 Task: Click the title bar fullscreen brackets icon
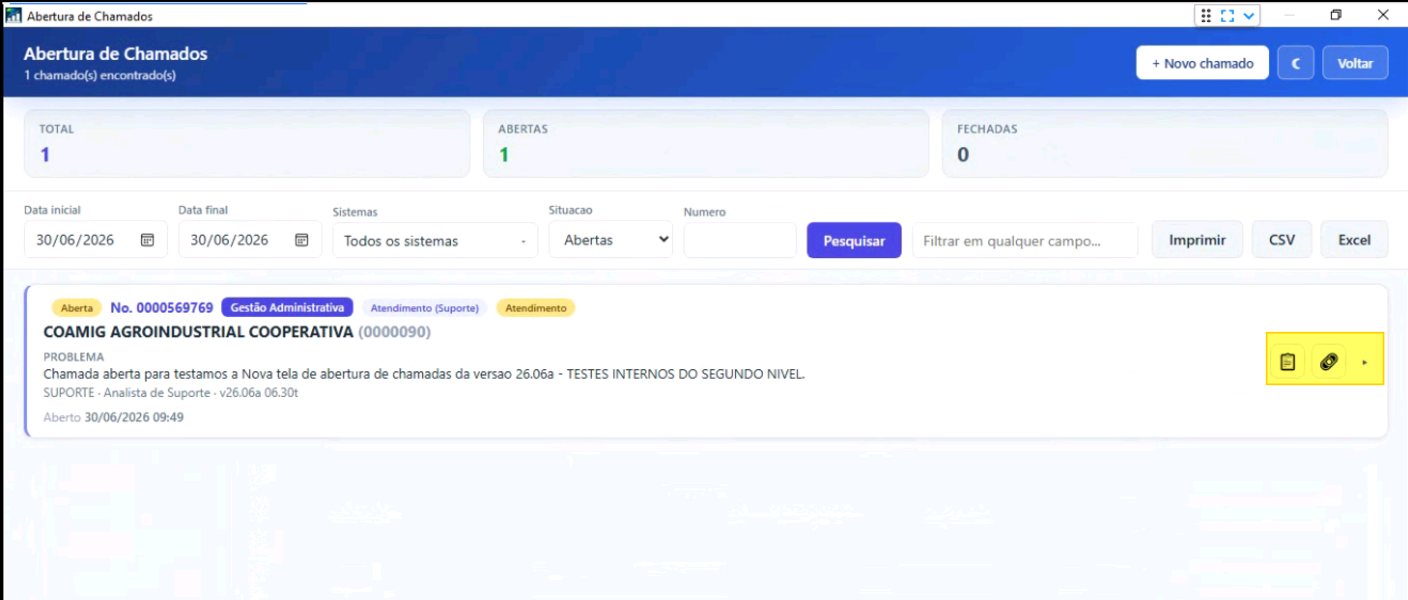(x=1228, y=16)
